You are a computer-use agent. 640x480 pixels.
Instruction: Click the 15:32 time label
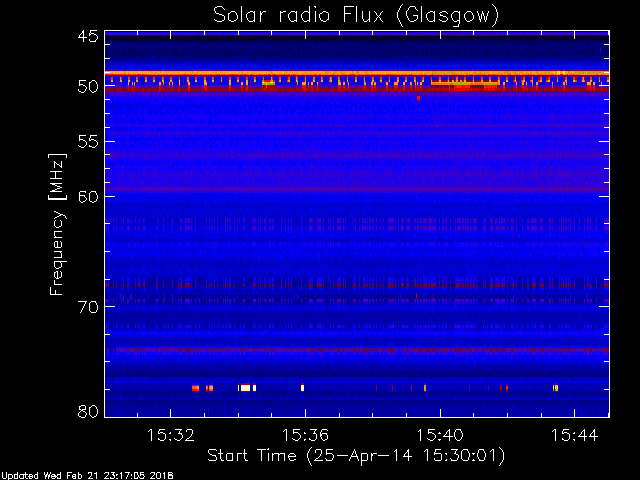(171, 435)
